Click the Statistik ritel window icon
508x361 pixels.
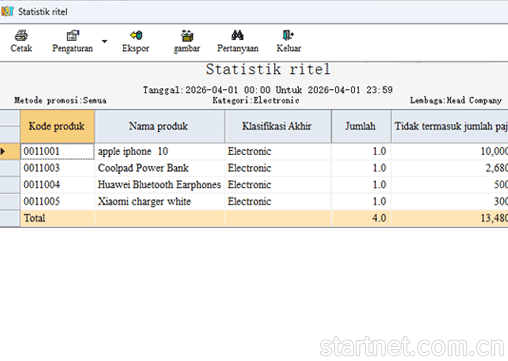point(7,11)
